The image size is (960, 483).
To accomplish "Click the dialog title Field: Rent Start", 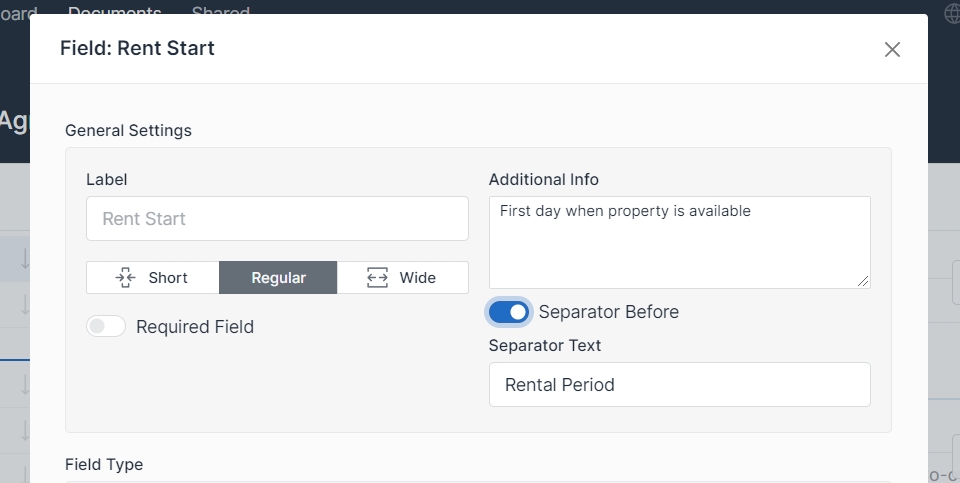I will [x=137, y=48].
